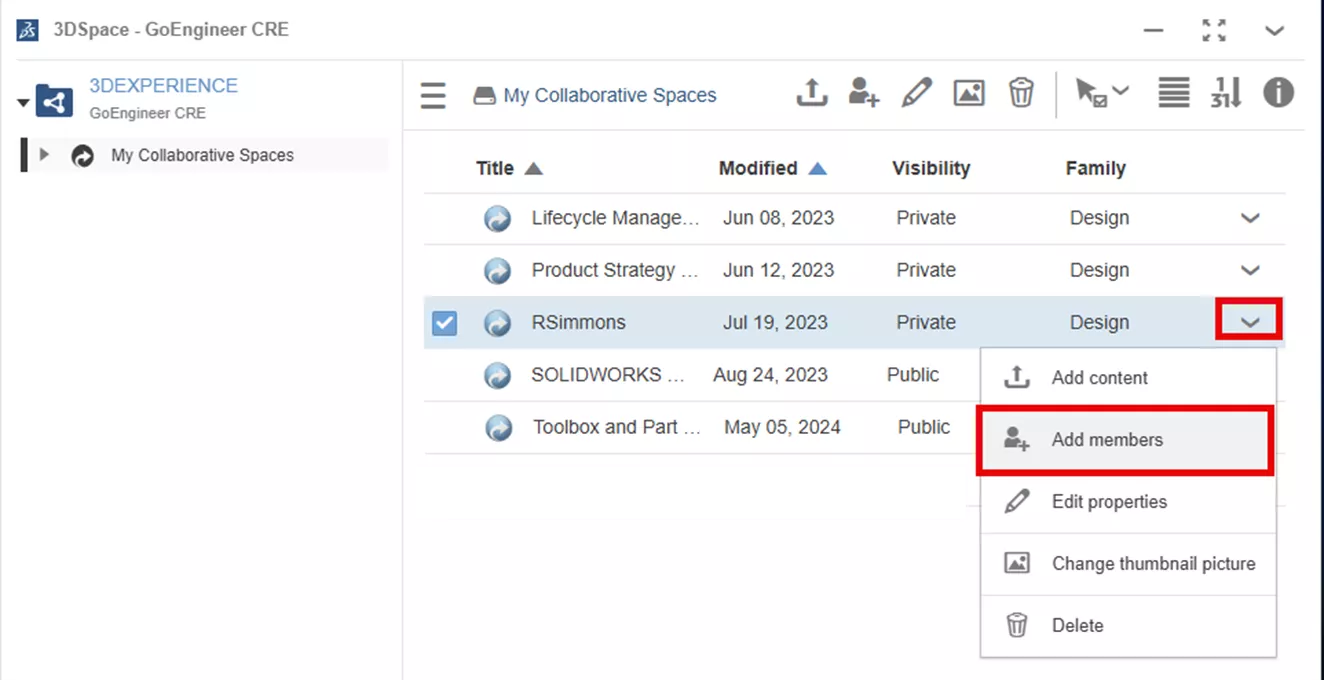Click the My Collaborative Spaces breadcrumb link
The height and width of the screenshot is (680, 1324).
[x=610, y=96]
